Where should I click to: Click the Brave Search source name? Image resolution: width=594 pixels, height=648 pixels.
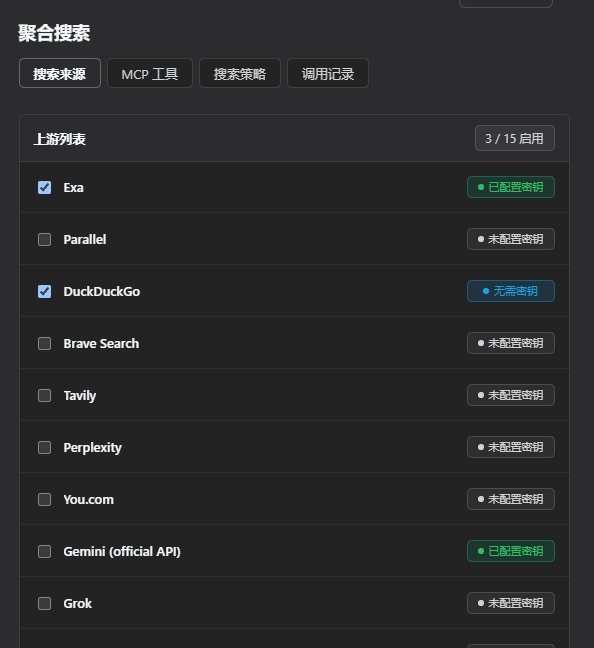pyautogui.click(x=101, y=343)
